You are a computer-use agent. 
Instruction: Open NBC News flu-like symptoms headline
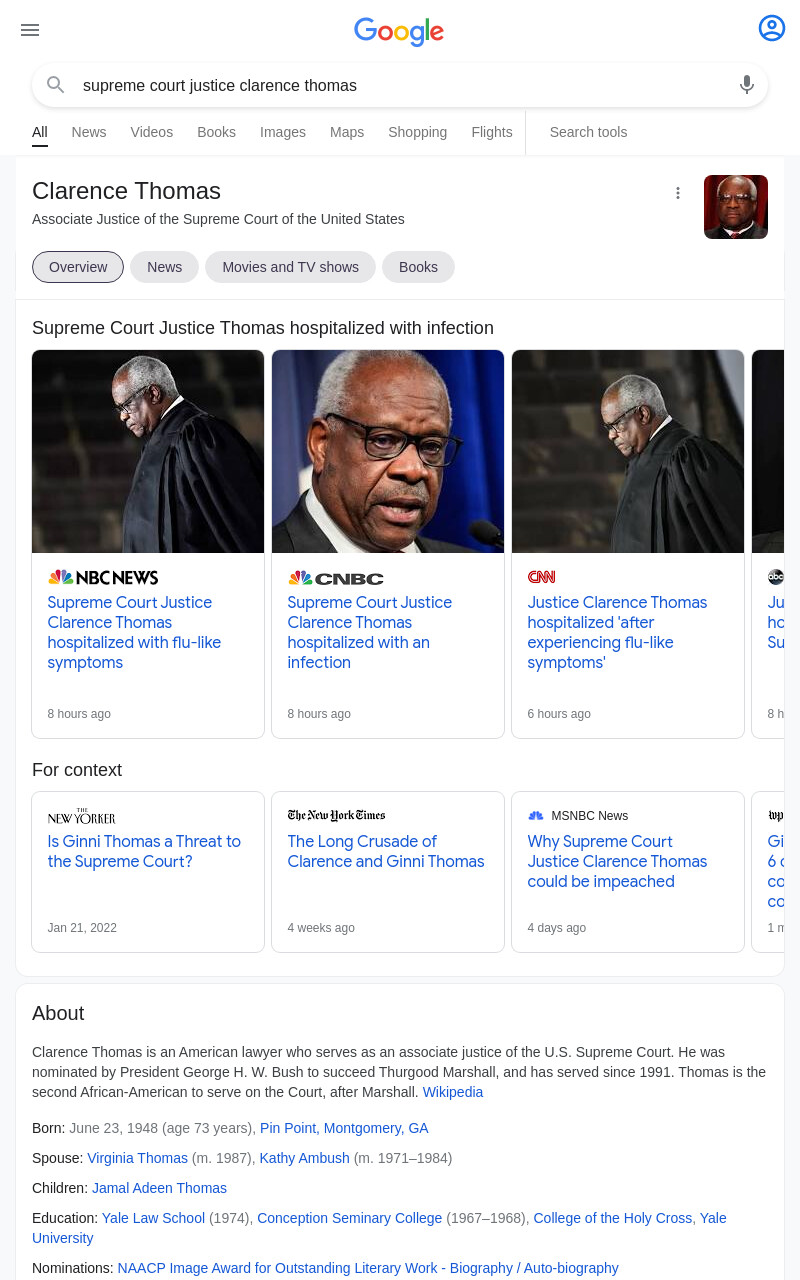click(134, 632)
